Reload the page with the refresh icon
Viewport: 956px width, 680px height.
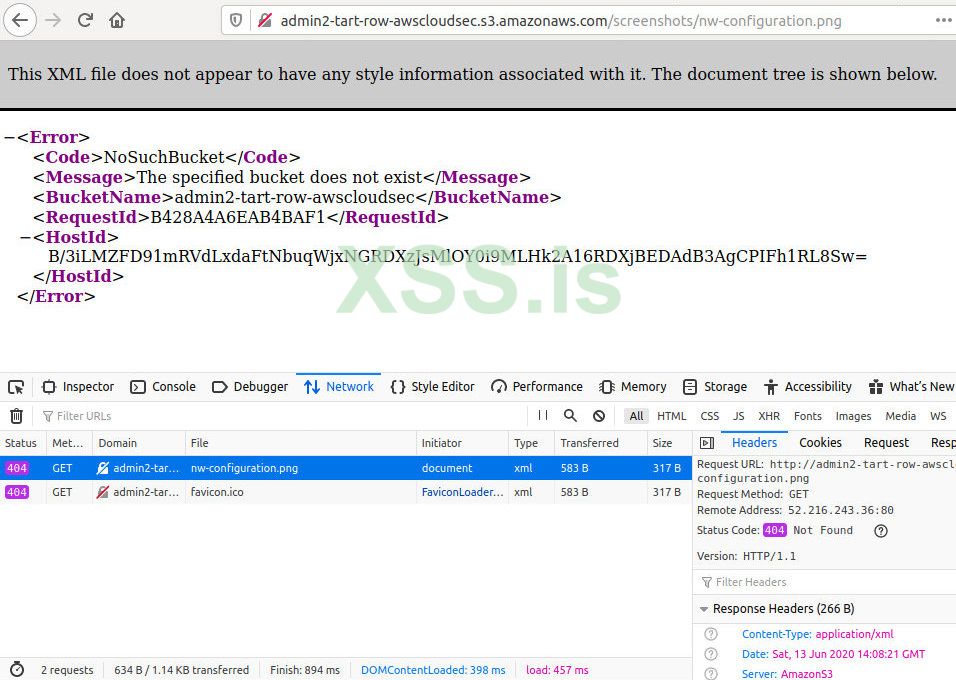click(85, 20)
